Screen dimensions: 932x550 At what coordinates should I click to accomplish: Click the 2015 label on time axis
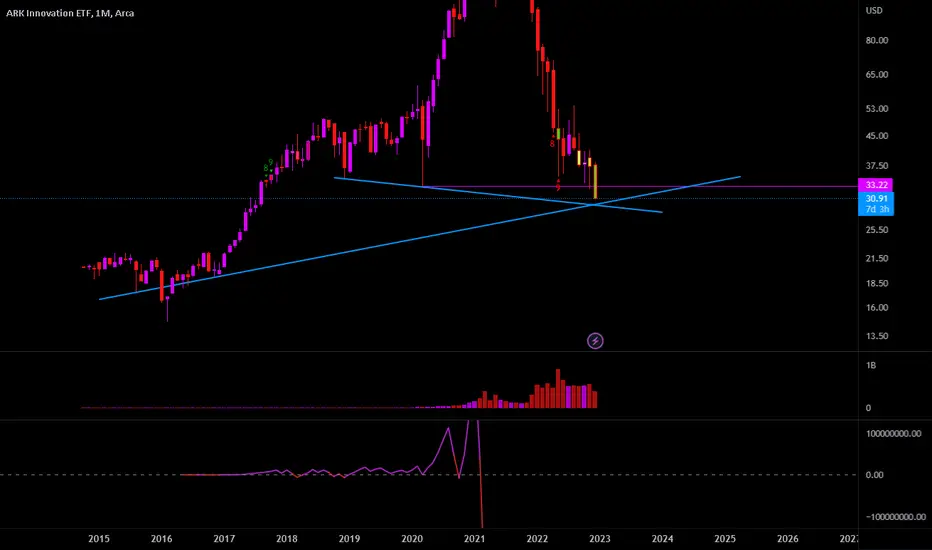pyautogui.click(x=99, y=539)
